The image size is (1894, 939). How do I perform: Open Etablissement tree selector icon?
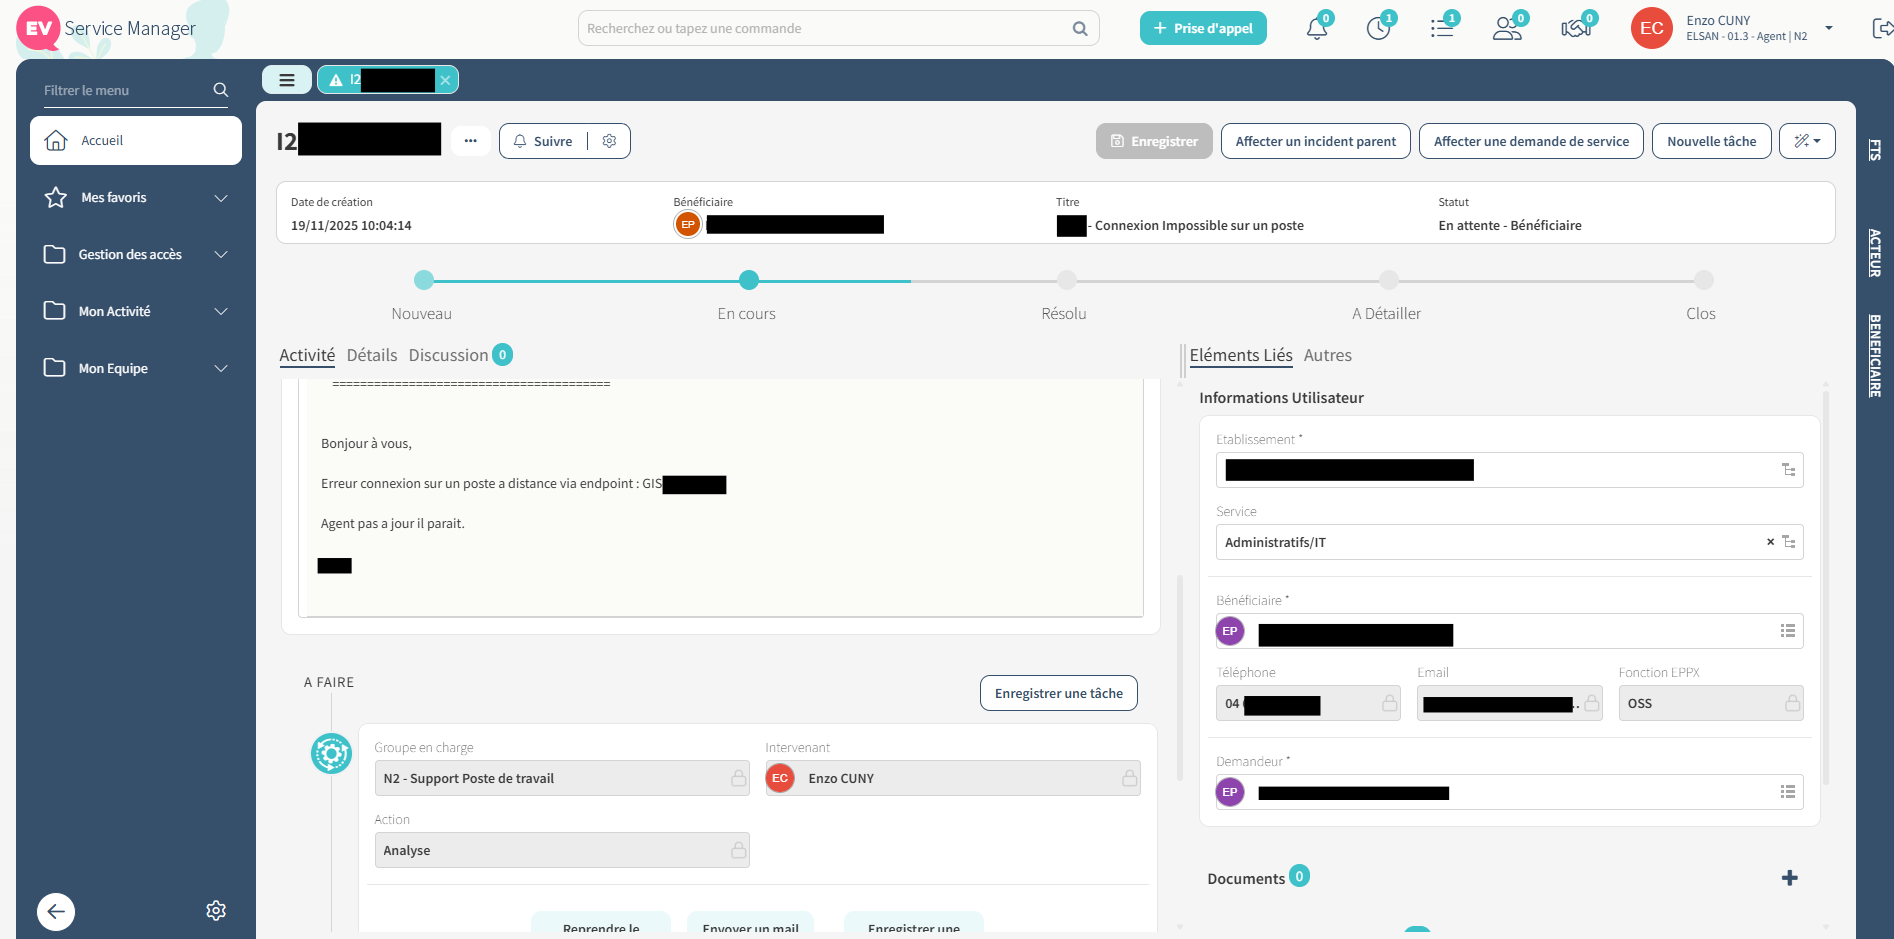(x=1789, y=470)
